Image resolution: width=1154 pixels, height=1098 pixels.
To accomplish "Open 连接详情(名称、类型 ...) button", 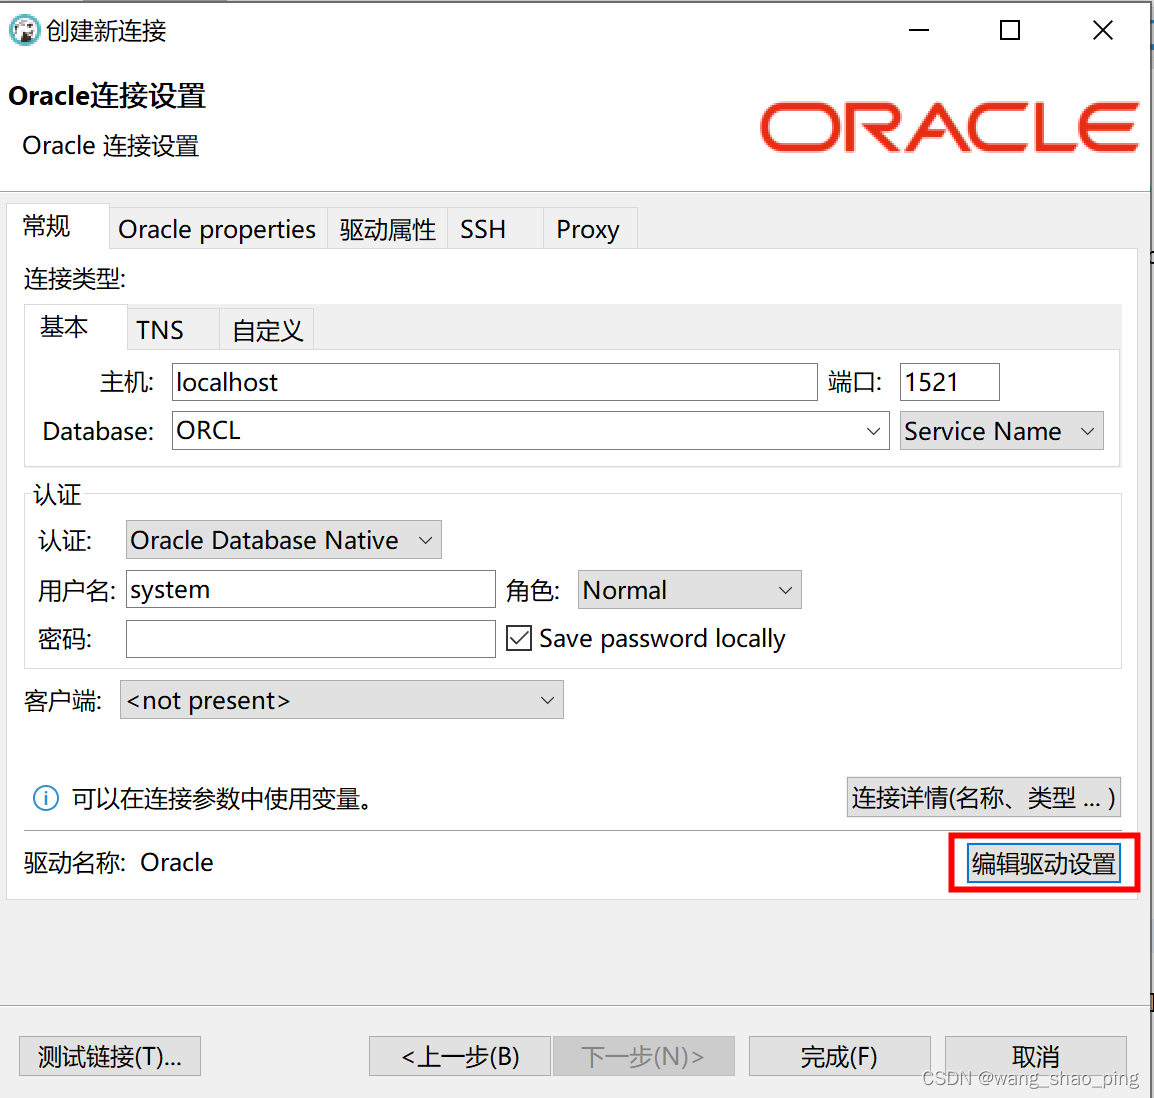I will [x=983, y=797].
